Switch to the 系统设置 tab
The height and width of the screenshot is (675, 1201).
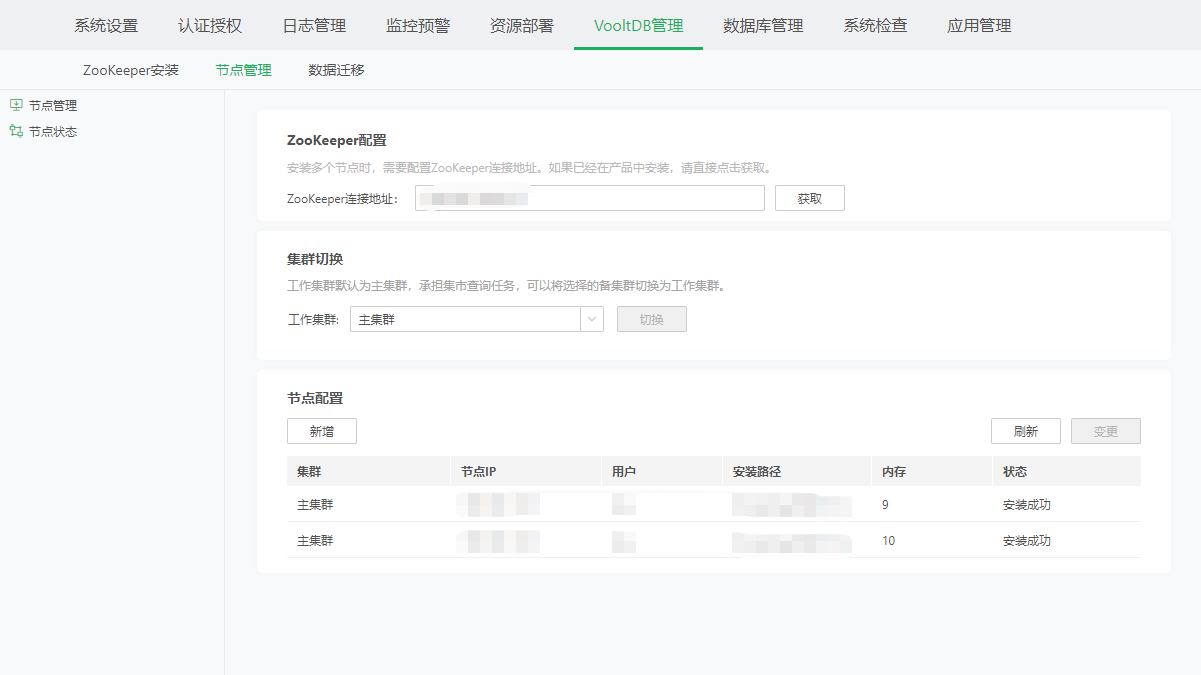coord(106,26)
